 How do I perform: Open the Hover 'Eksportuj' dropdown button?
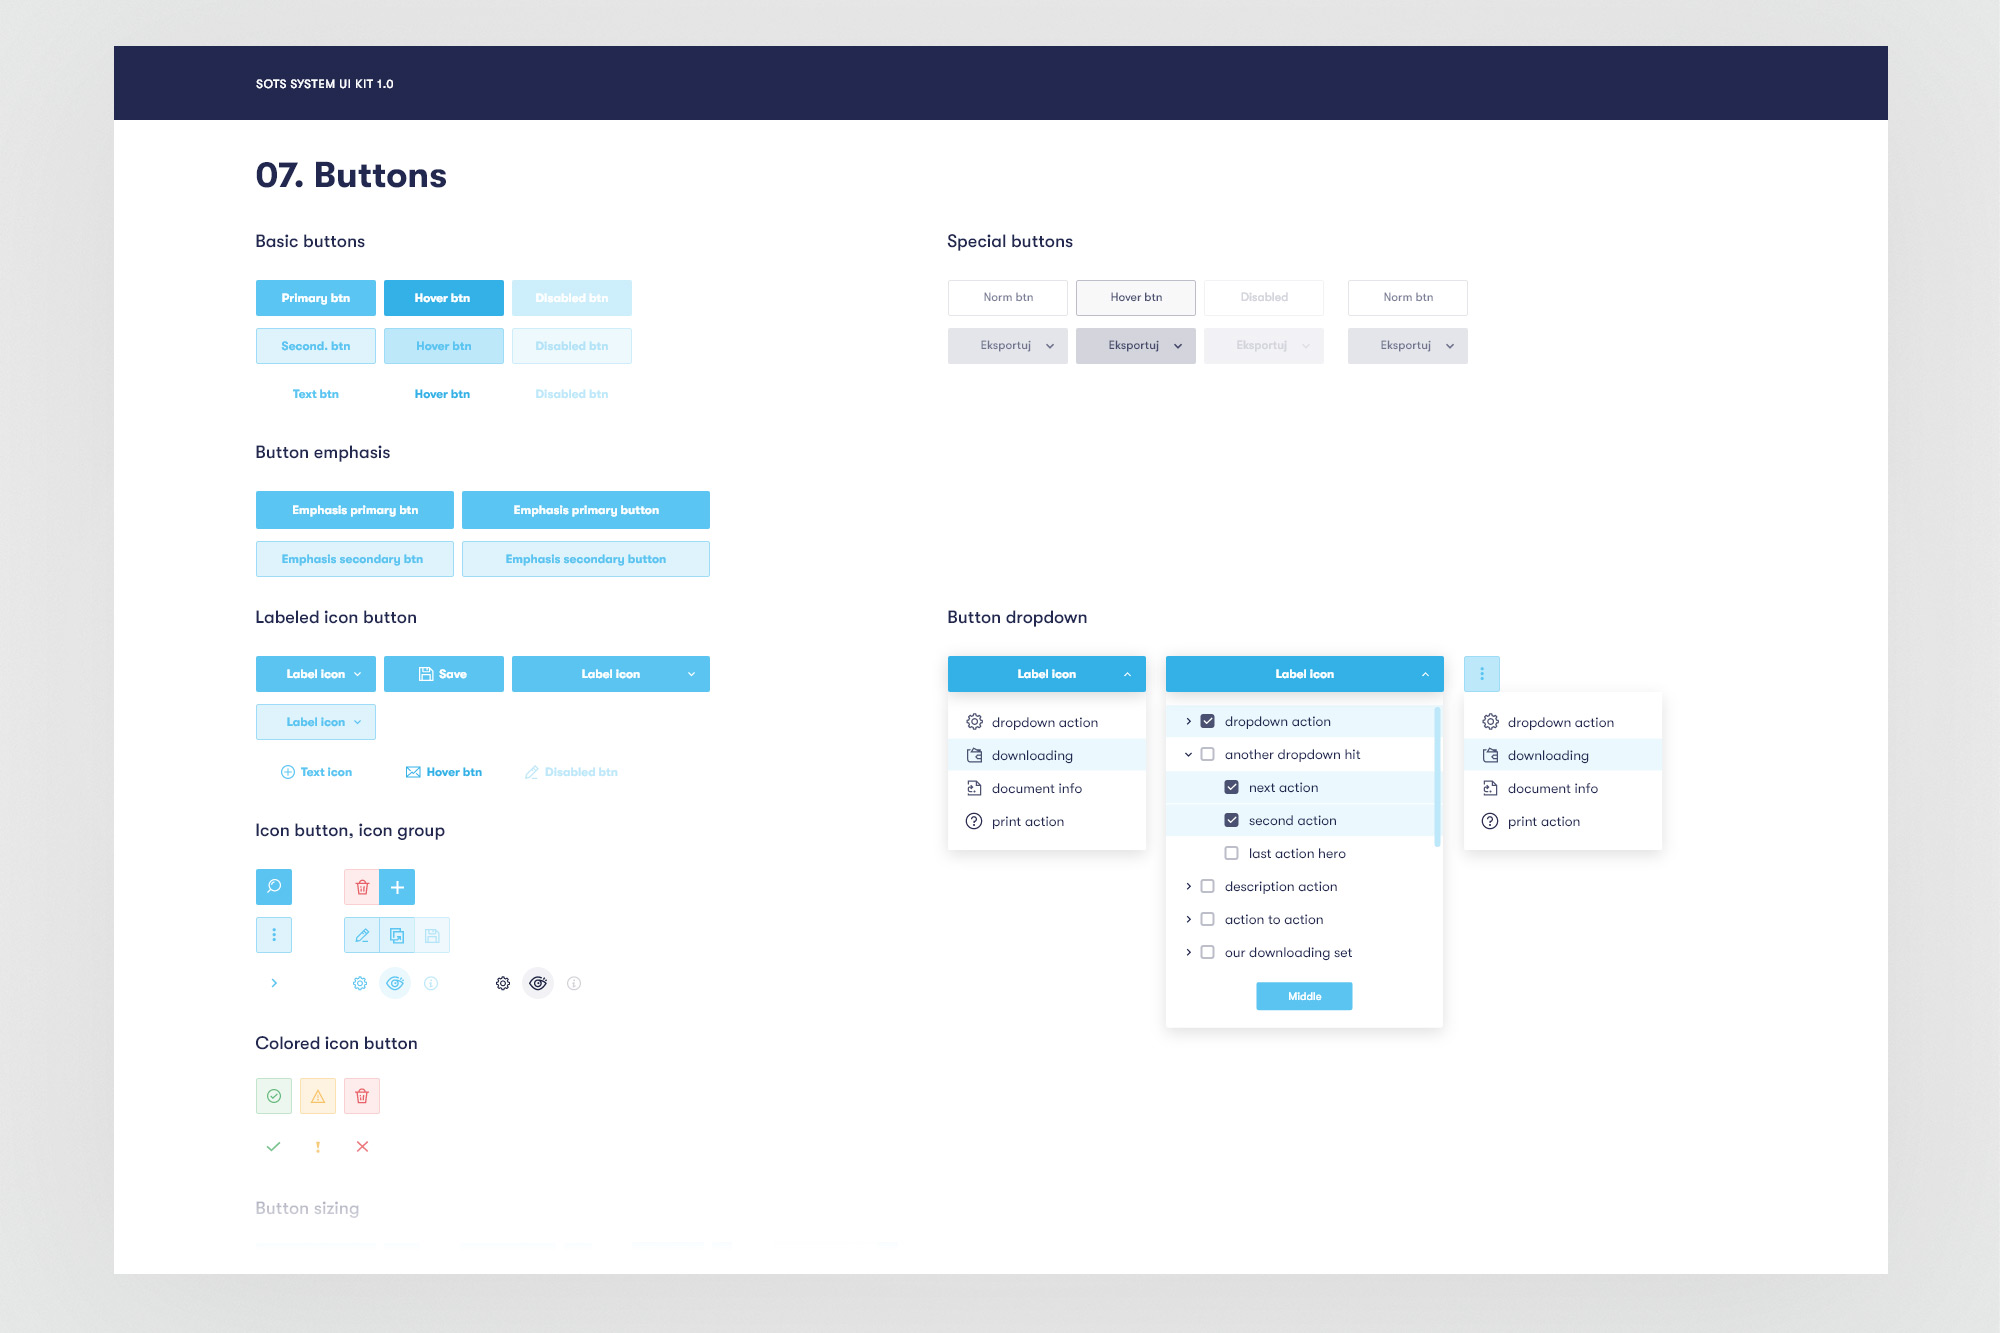click(x=1136, y=346)
